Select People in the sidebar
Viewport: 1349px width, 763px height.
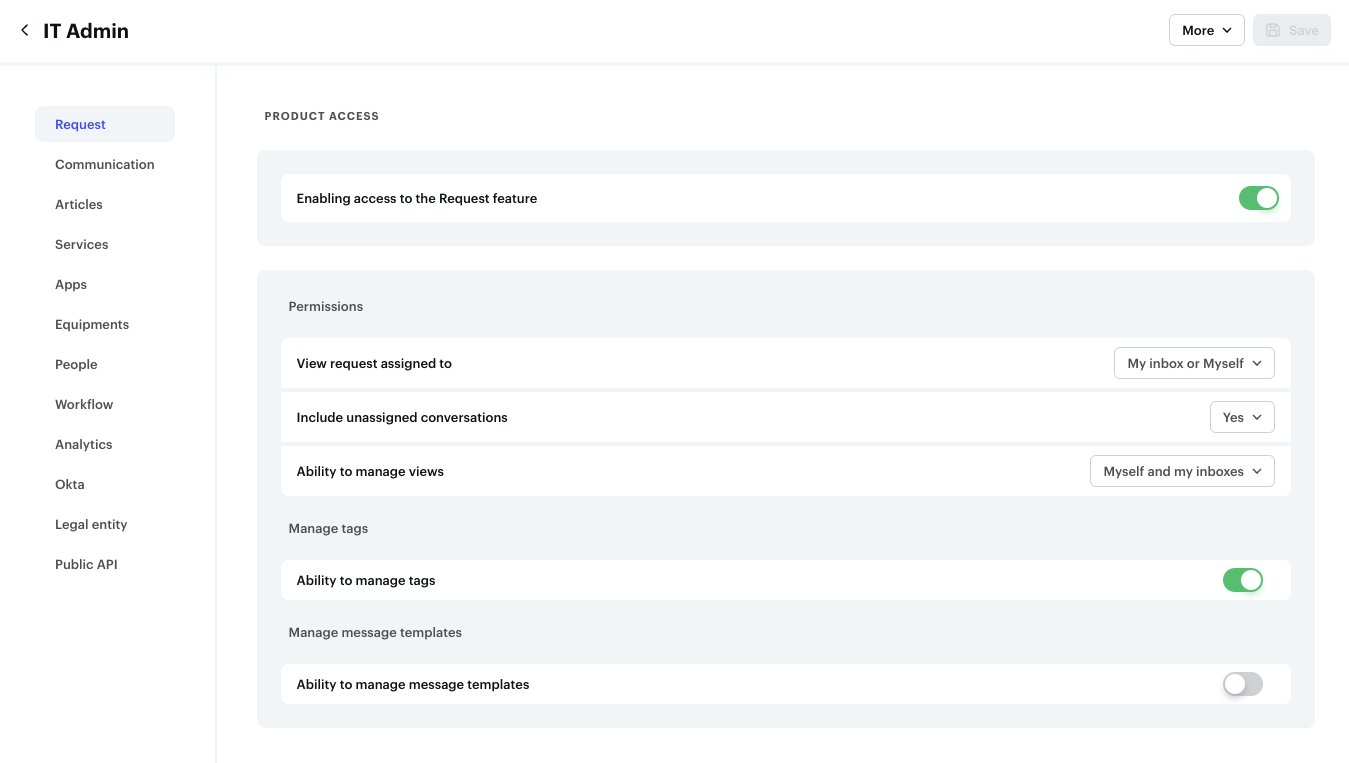[x=76, y=365]
